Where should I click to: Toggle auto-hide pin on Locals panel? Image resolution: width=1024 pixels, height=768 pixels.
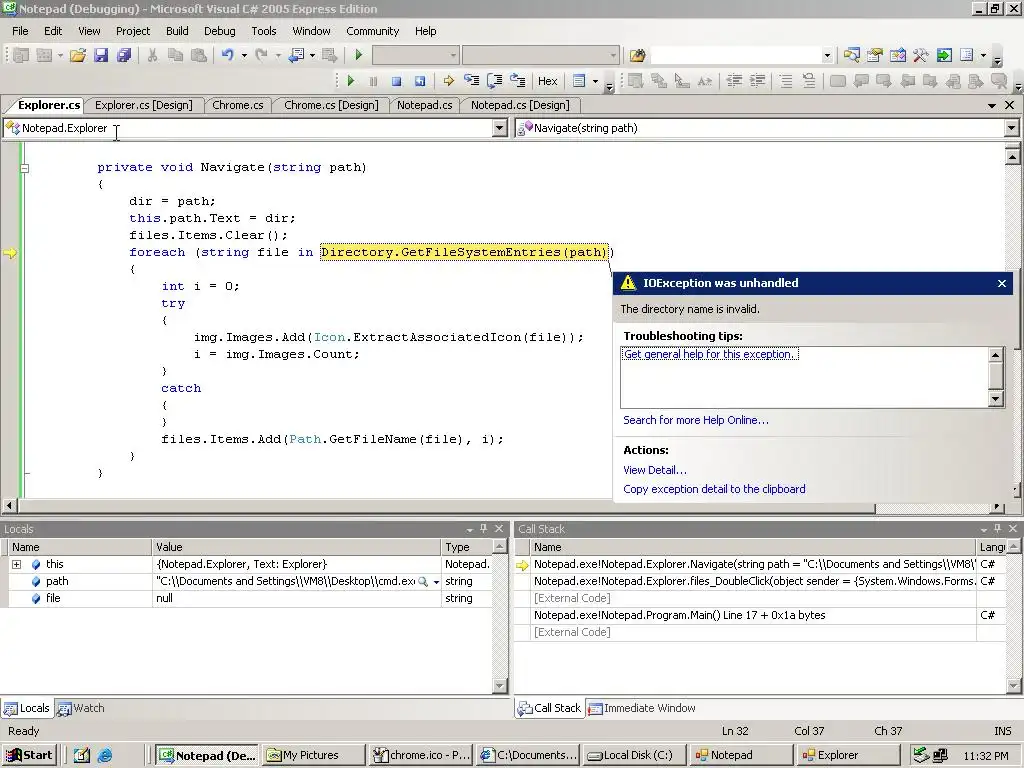pos(484,528)
